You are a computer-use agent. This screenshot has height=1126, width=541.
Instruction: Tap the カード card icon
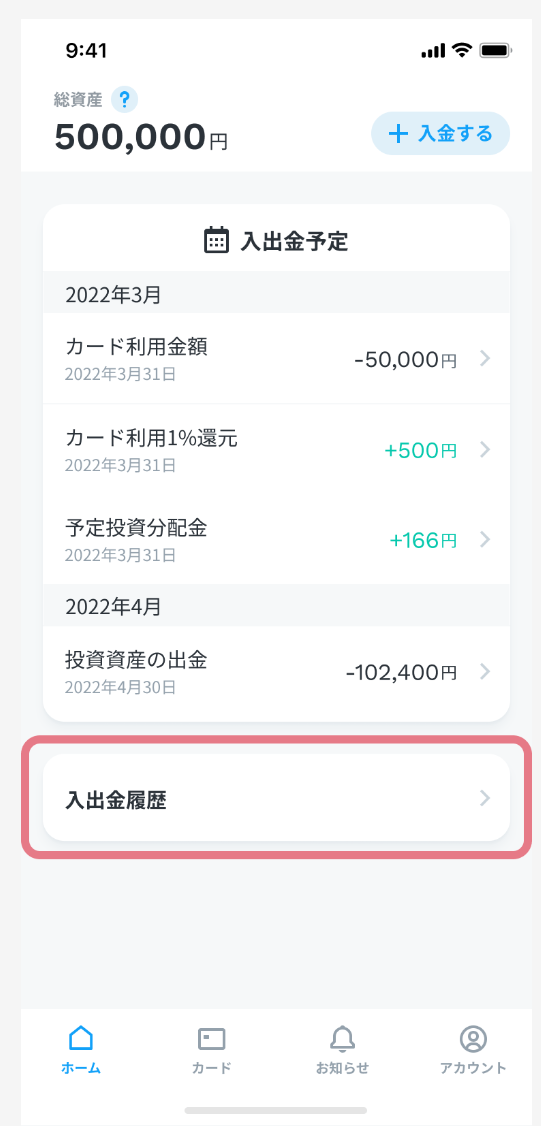[x=211, y=1038]
